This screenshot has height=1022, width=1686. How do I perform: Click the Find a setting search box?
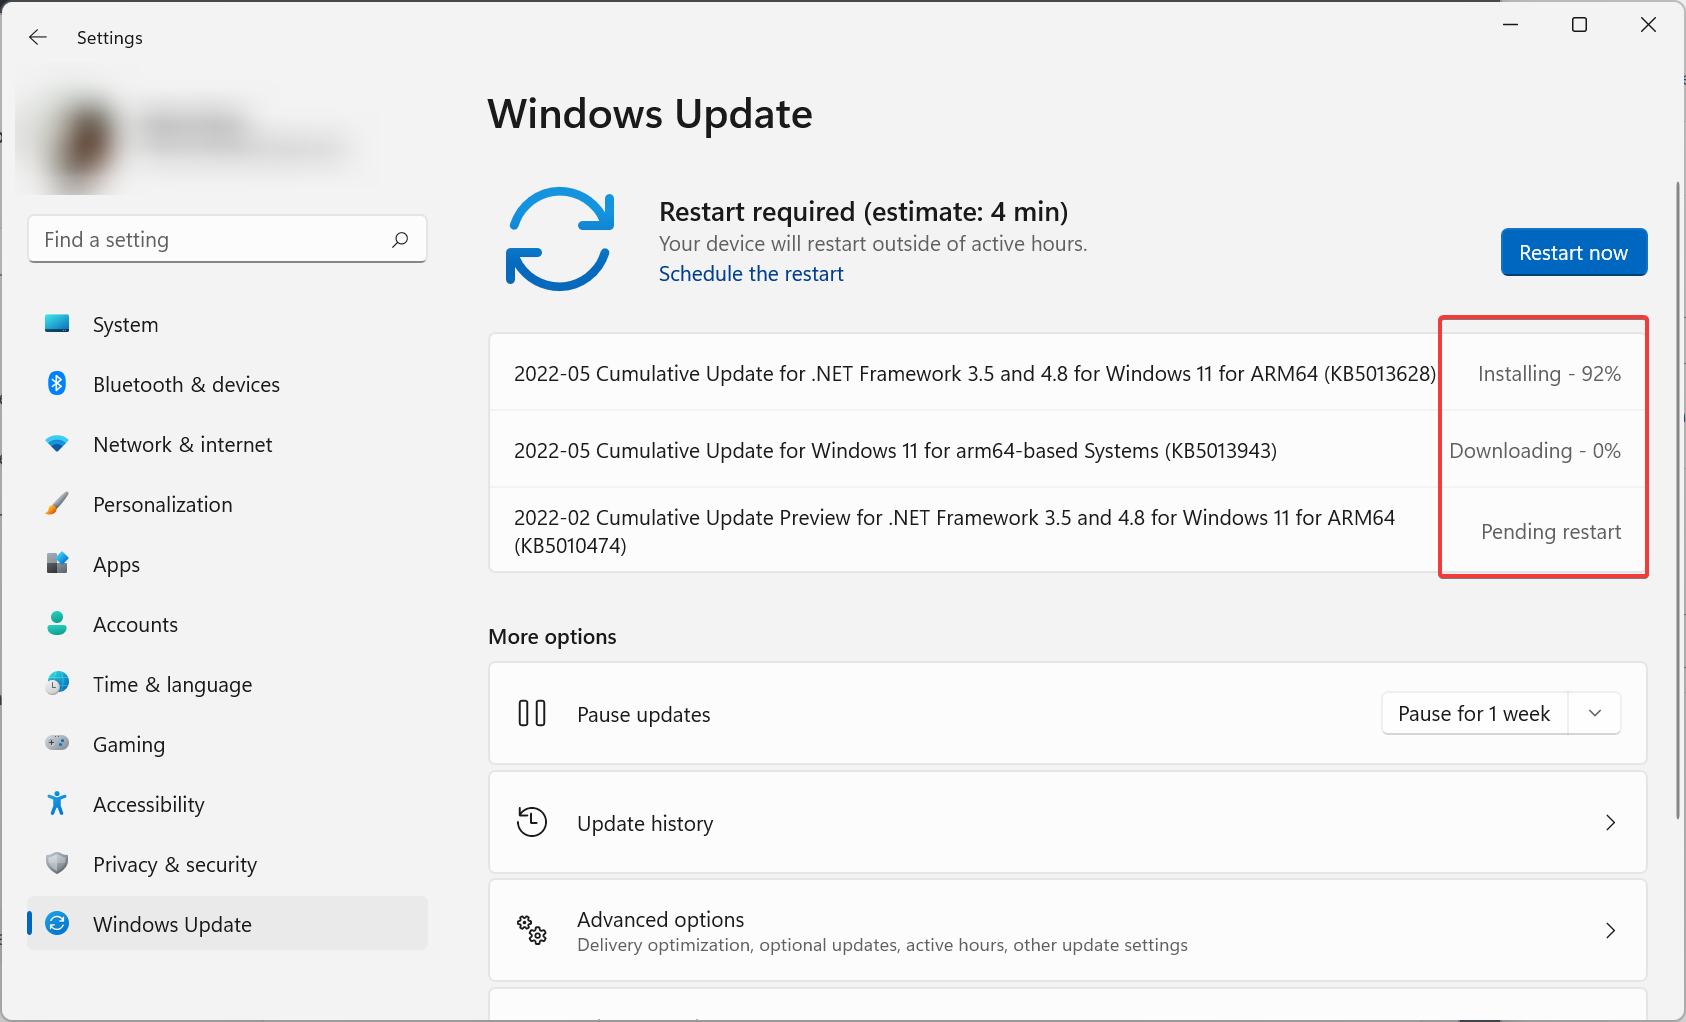point(227,239)
